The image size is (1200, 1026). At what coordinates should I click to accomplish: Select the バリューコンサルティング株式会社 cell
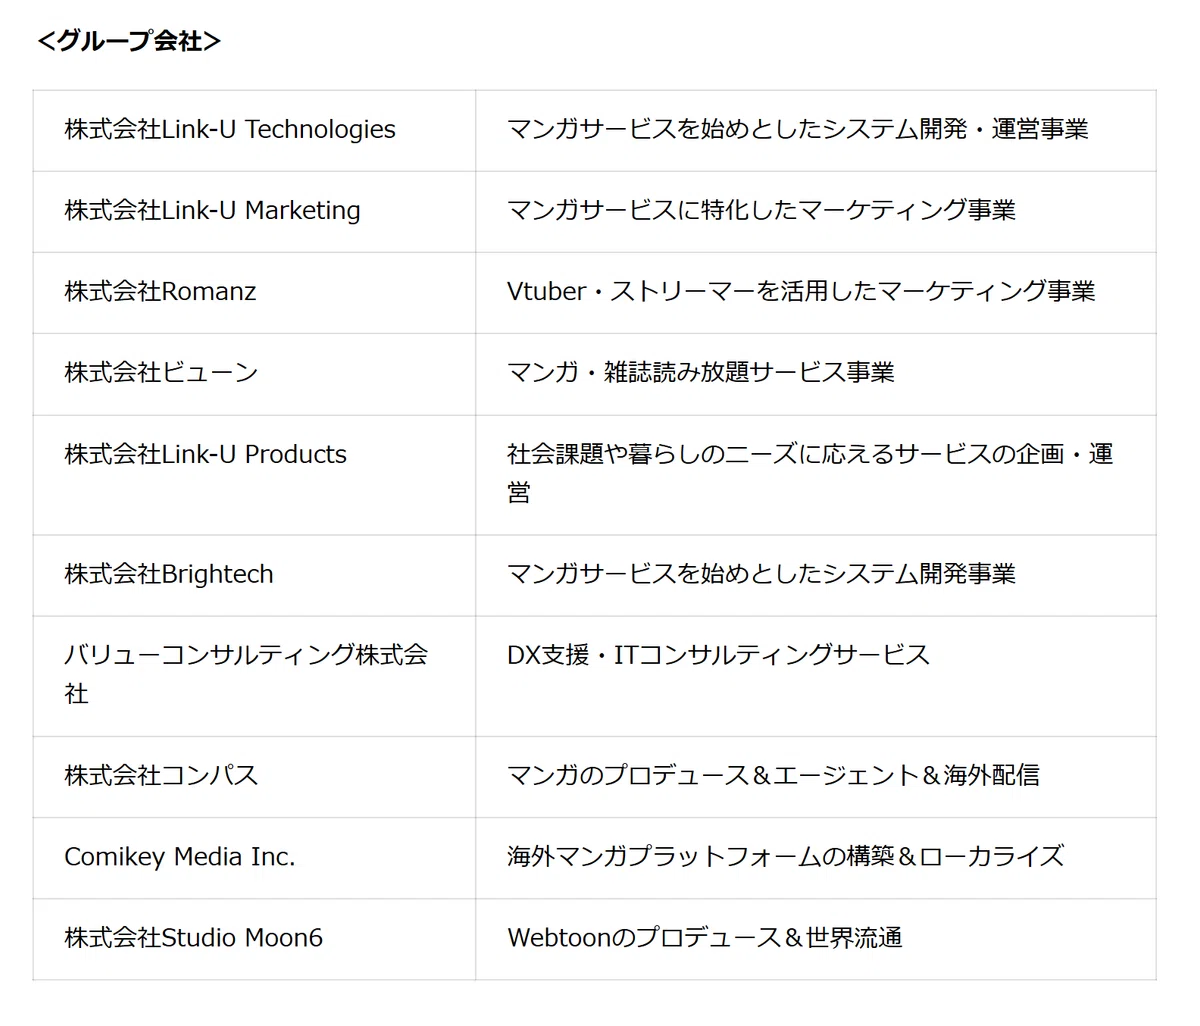pos(254,676)
